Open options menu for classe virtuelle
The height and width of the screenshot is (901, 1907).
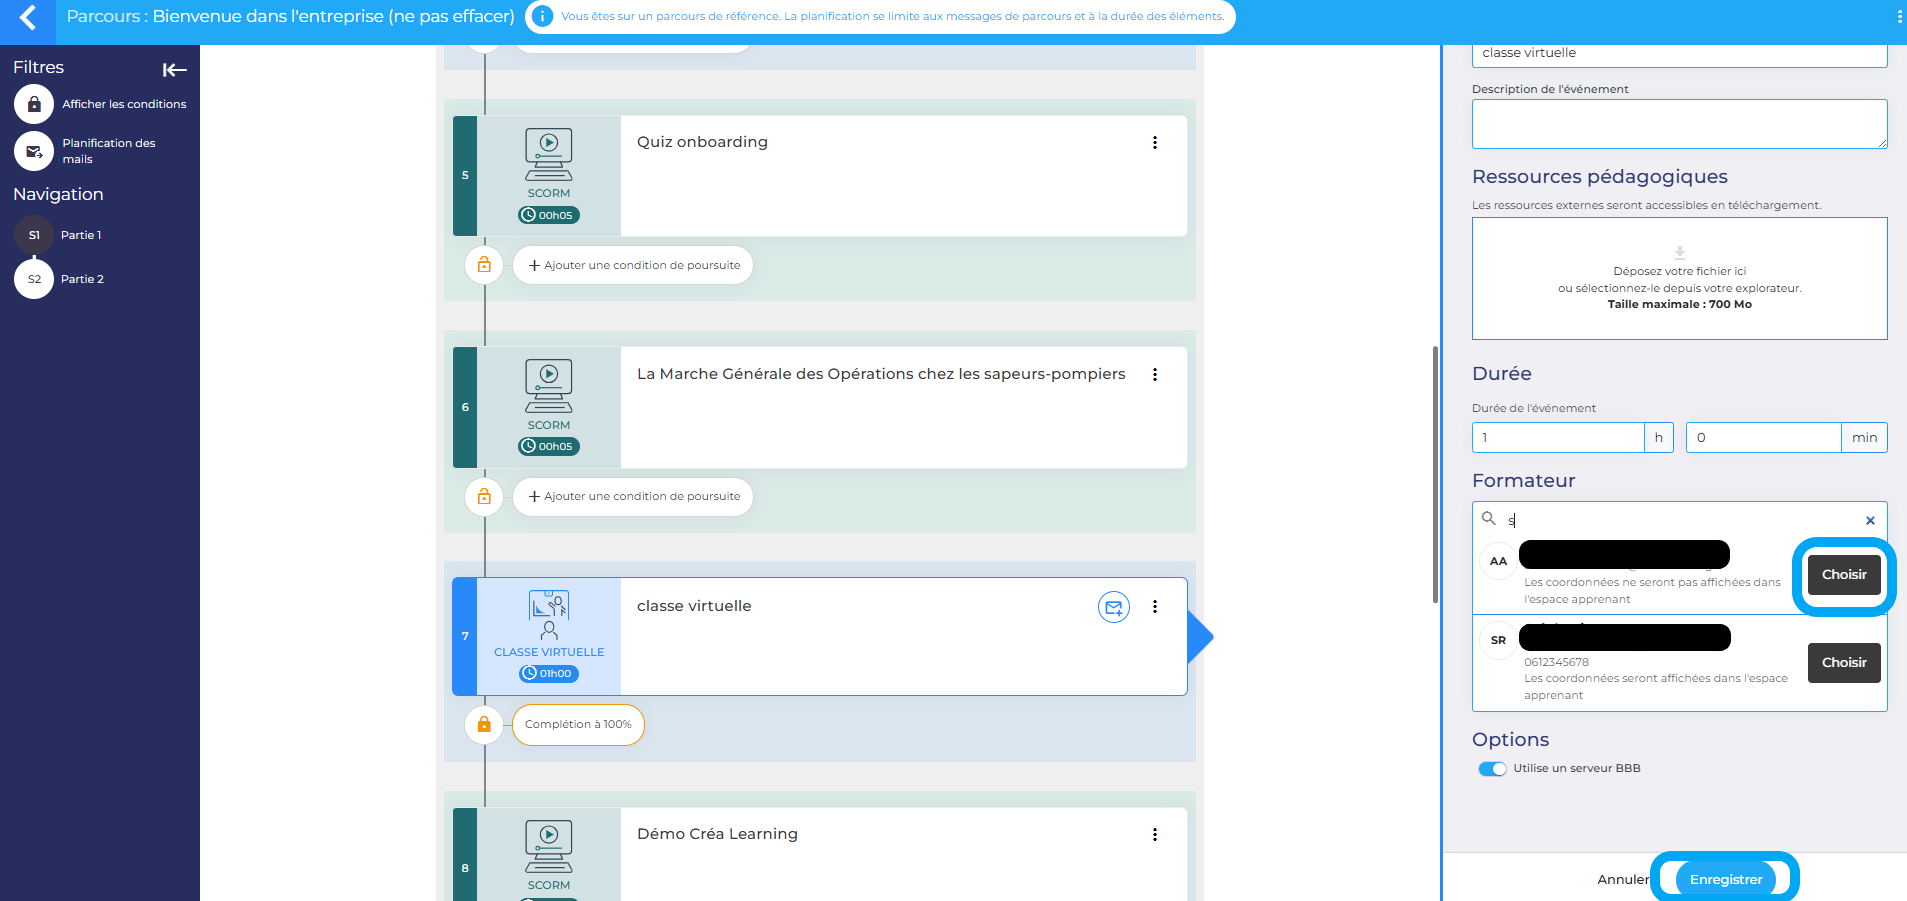coord(1155,607)
